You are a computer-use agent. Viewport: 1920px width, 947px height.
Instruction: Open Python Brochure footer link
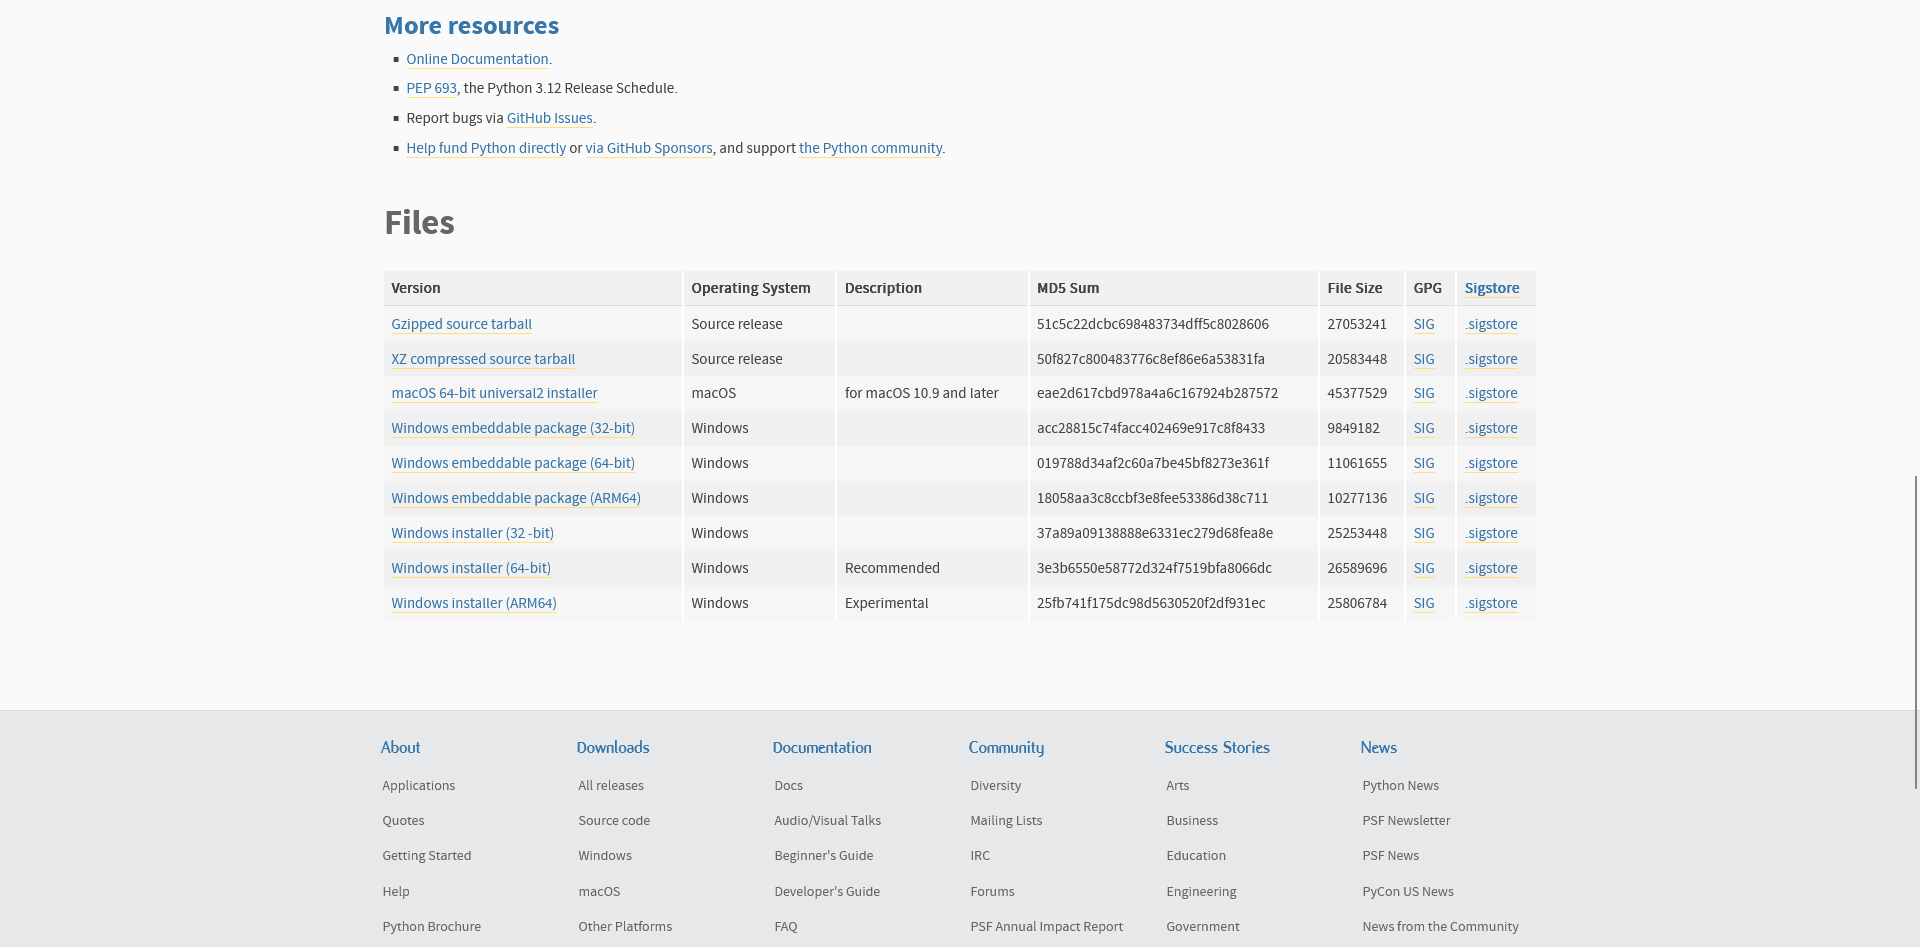click(x=431, y=926)
